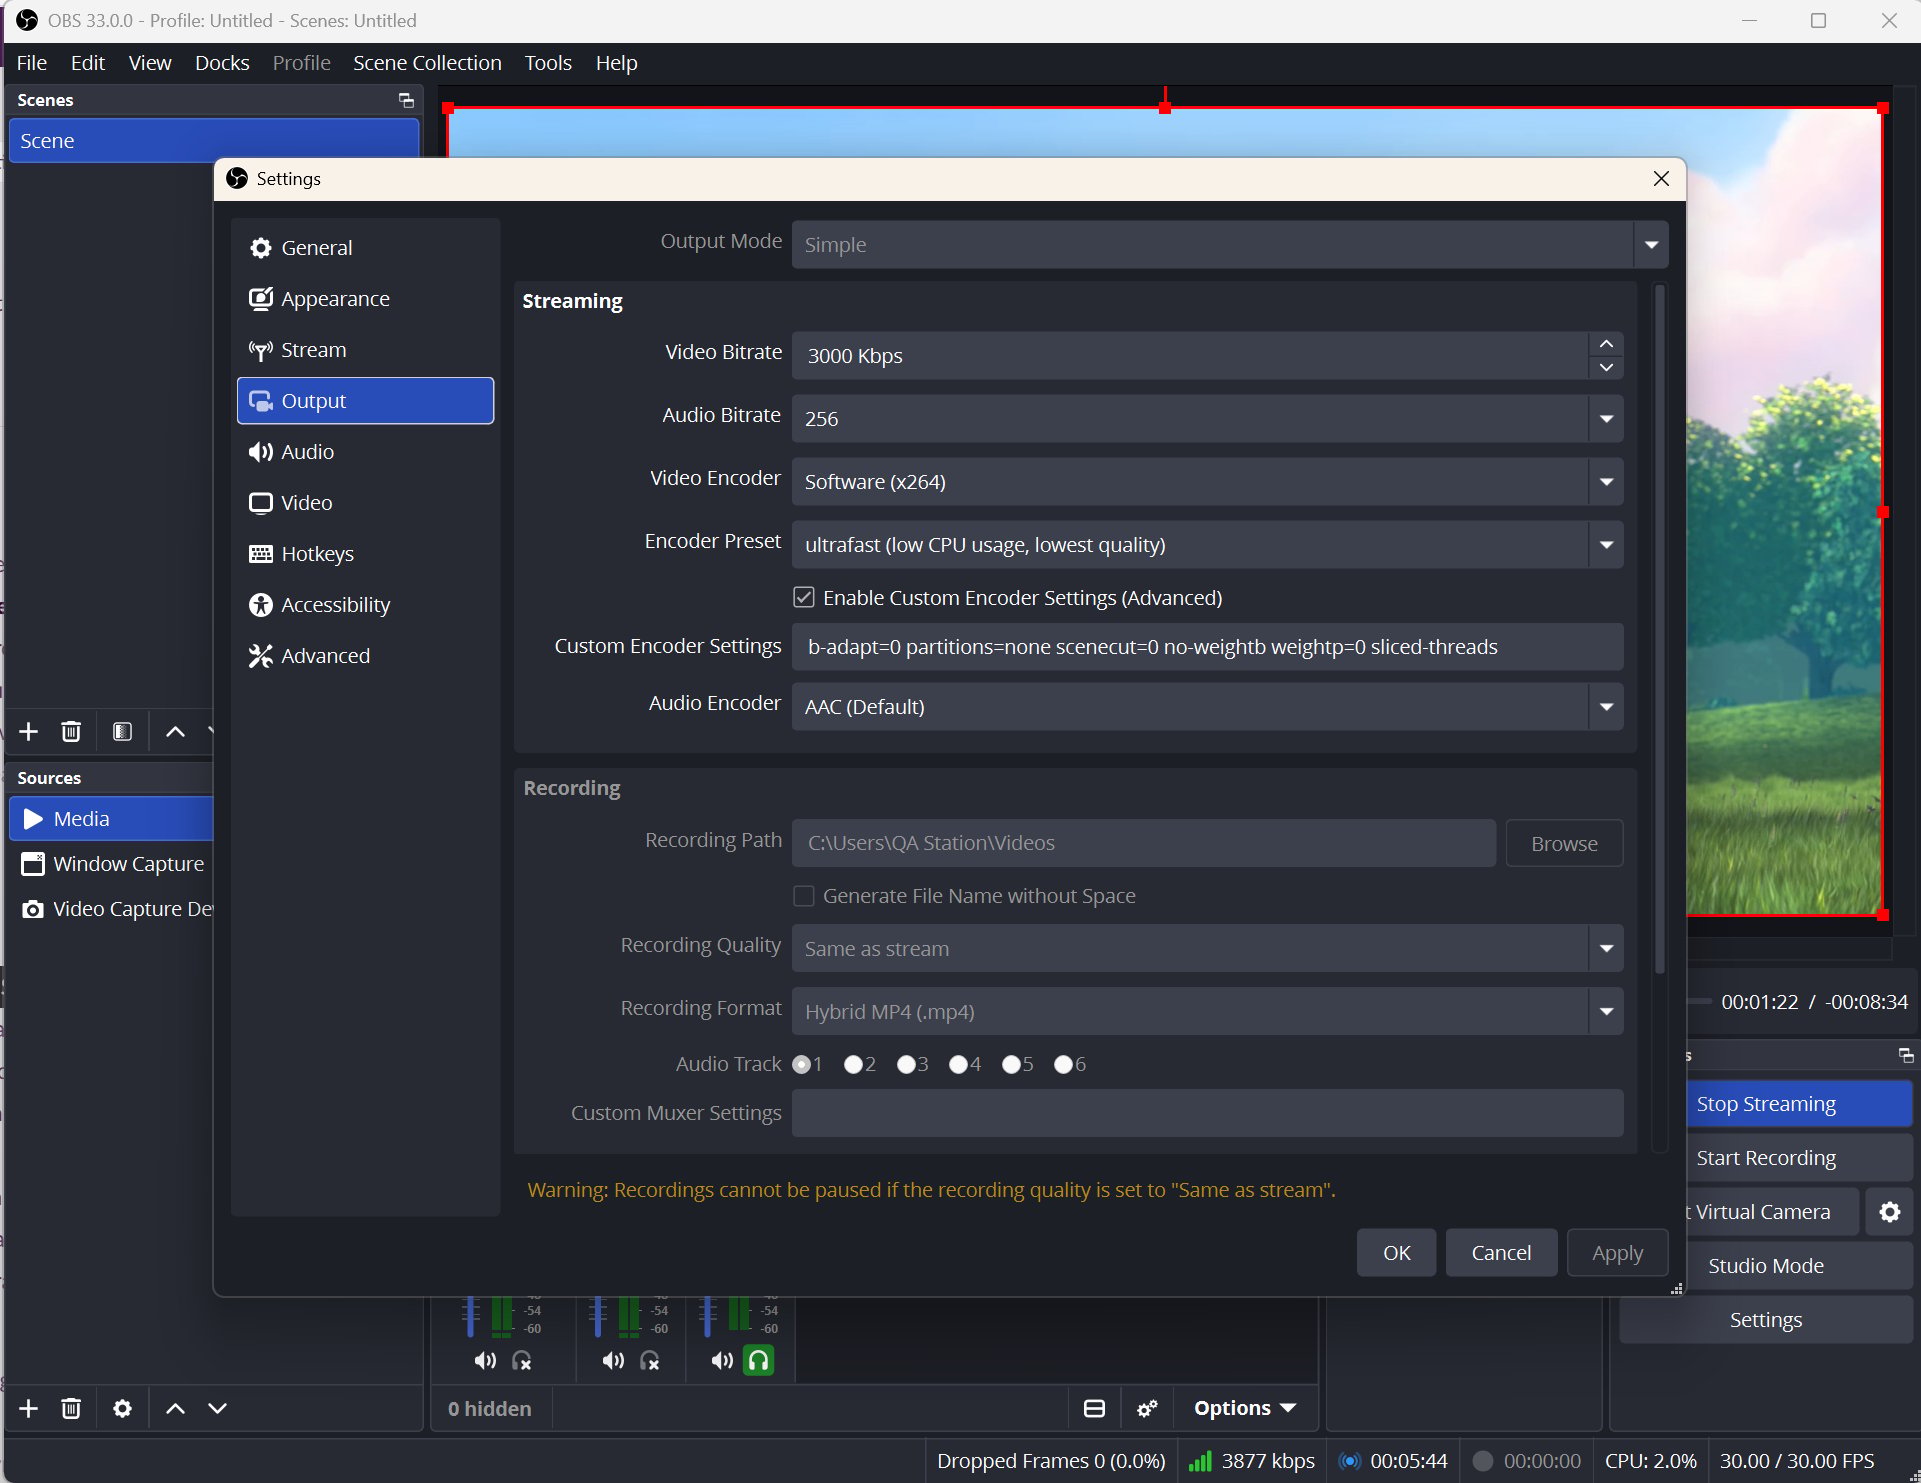Expand the Audio Encoder dropdown
The width and height of the screenshot is (1921, 1483).
pyautogui.click(x=1606, y=706)
